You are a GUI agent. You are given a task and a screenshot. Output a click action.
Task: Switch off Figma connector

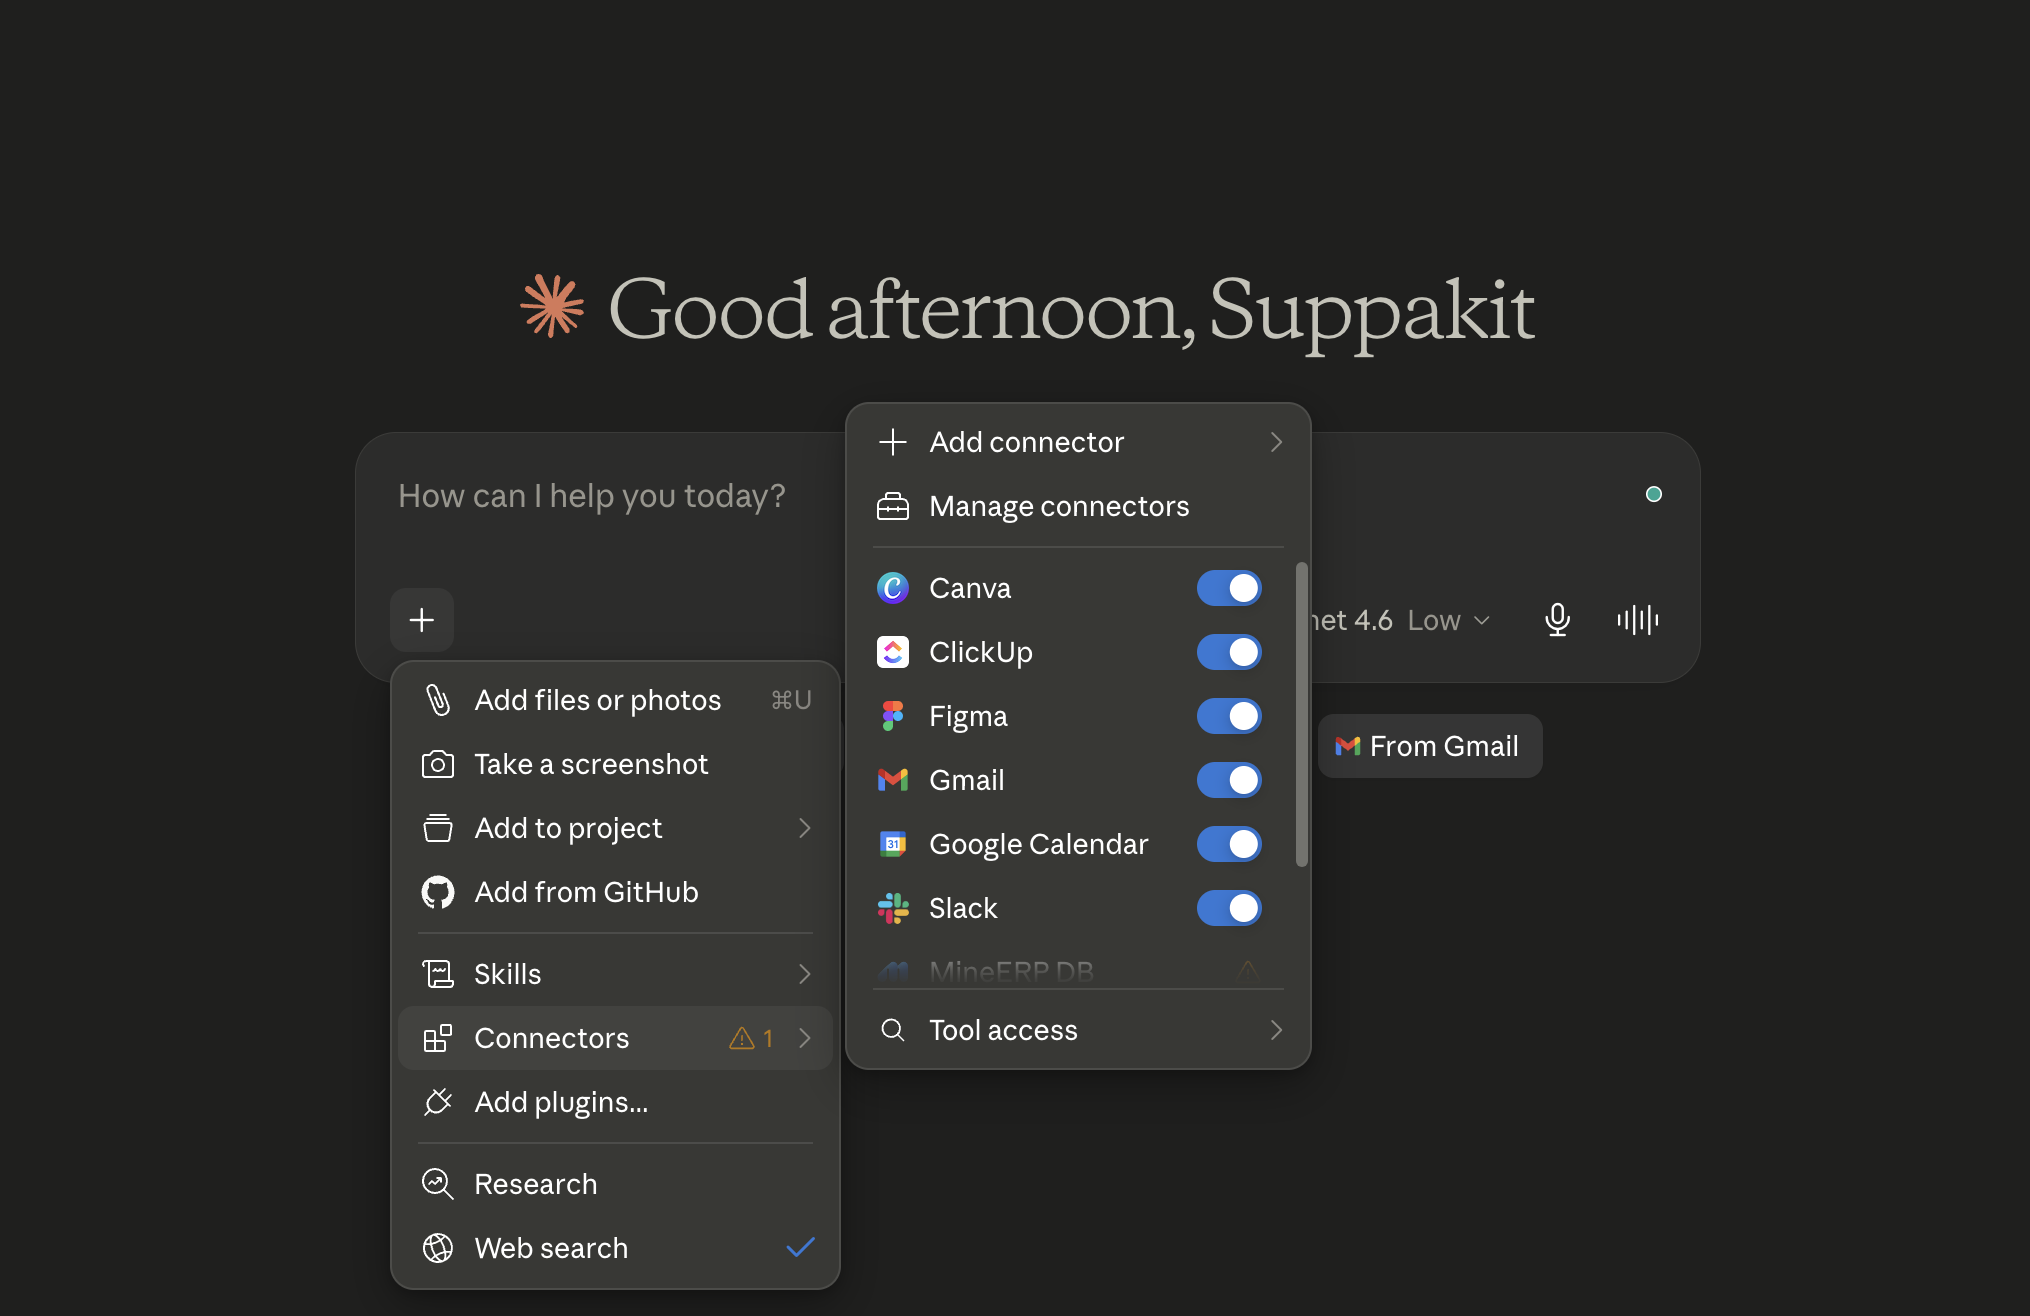click(x=1229, y=716)
